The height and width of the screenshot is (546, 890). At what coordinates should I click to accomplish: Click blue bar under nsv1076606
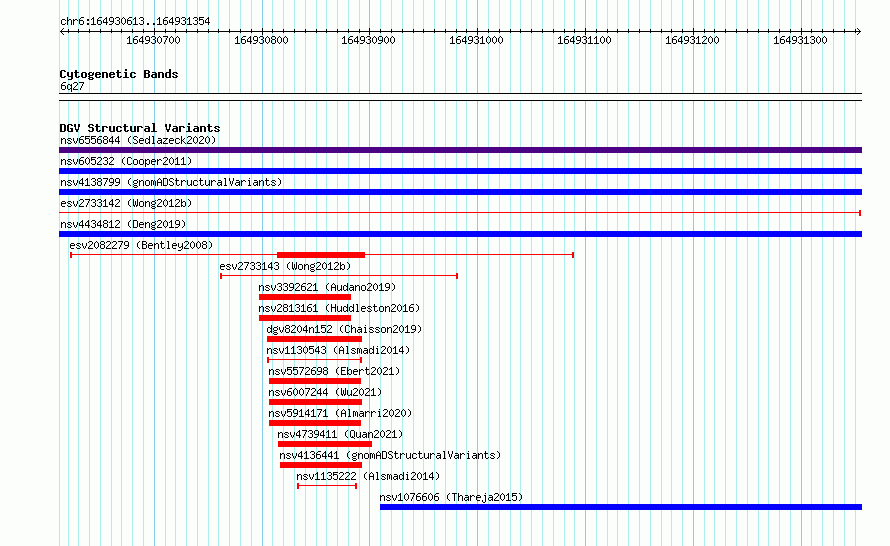(621, 507)
